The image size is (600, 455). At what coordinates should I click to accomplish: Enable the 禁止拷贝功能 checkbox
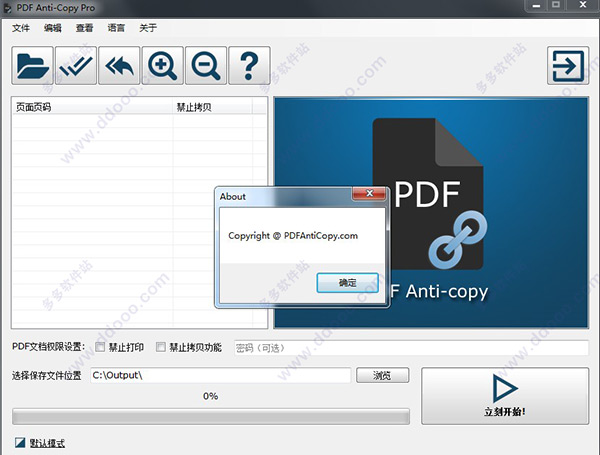coord(161,347)
